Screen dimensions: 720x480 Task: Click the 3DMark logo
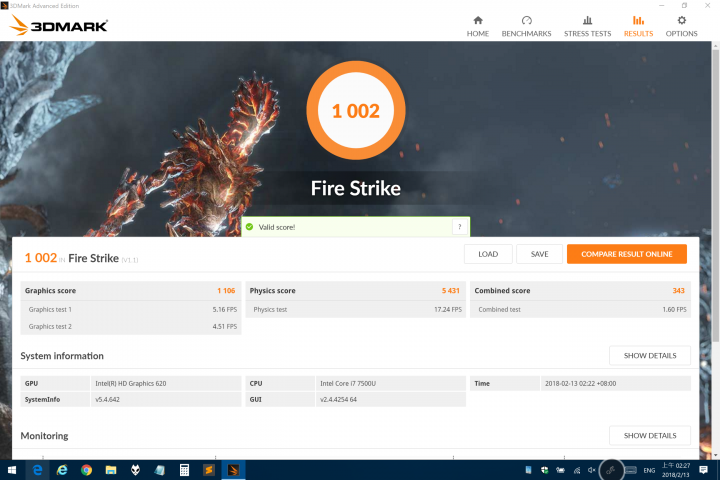click(58, 25)
